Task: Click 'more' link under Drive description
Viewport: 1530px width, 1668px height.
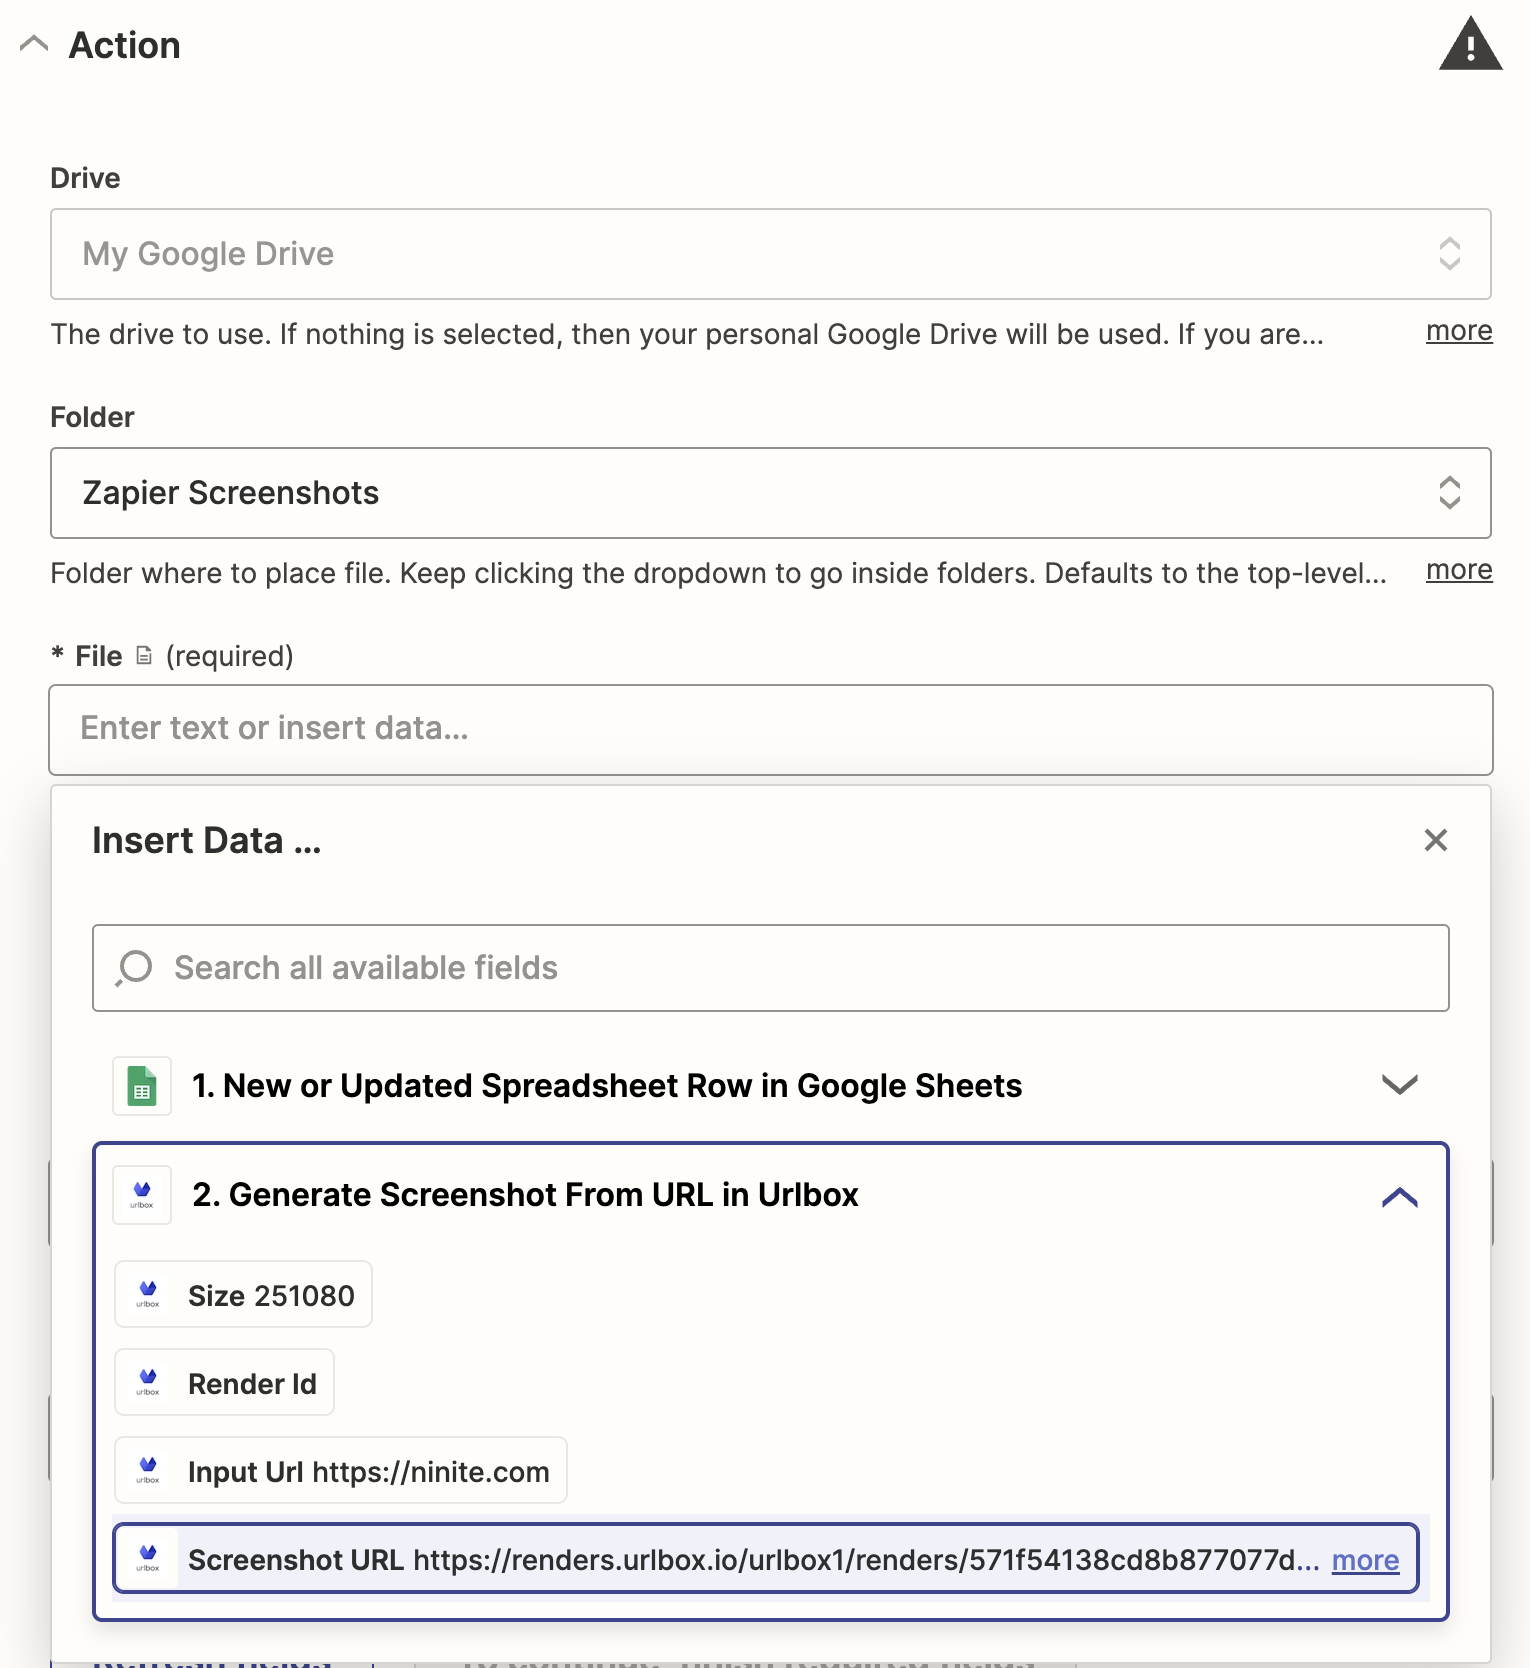Action: [x=1458, y=331]
